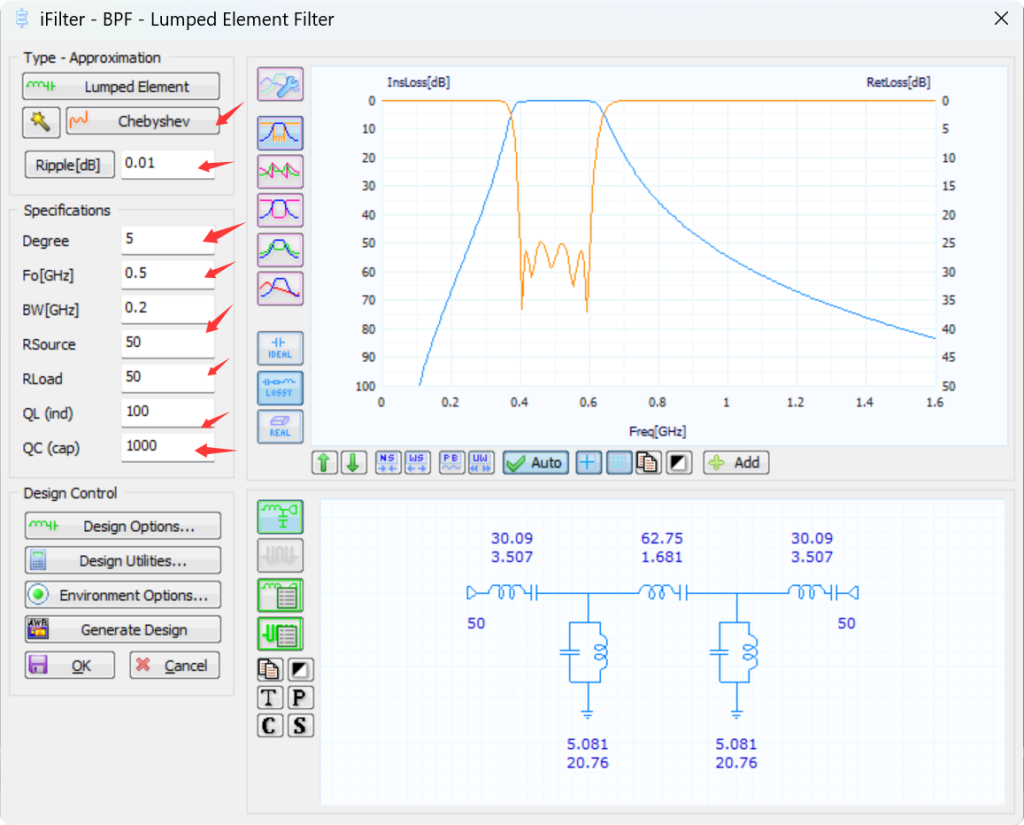Show lumped schematic element list
The height and width of the screenshot is (825, 1024).
[x=280, y=595]
